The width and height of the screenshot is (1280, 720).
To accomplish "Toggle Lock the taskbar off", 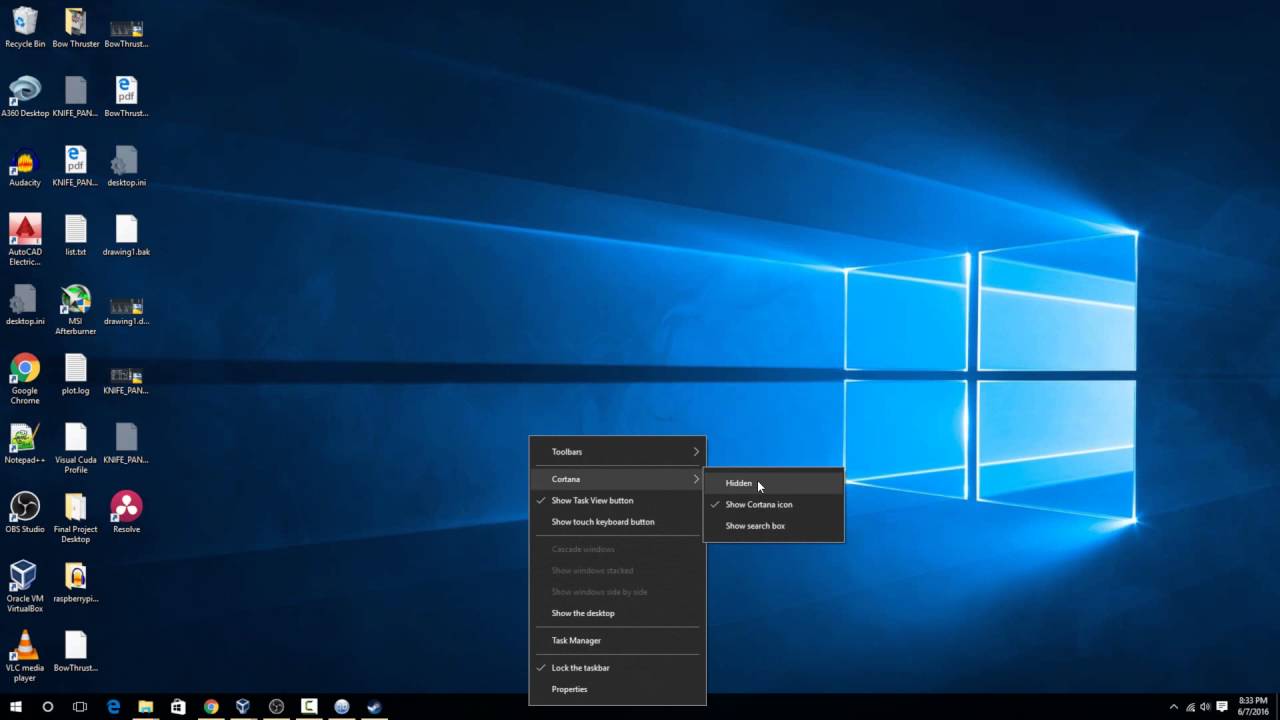I will click(581, 667).
